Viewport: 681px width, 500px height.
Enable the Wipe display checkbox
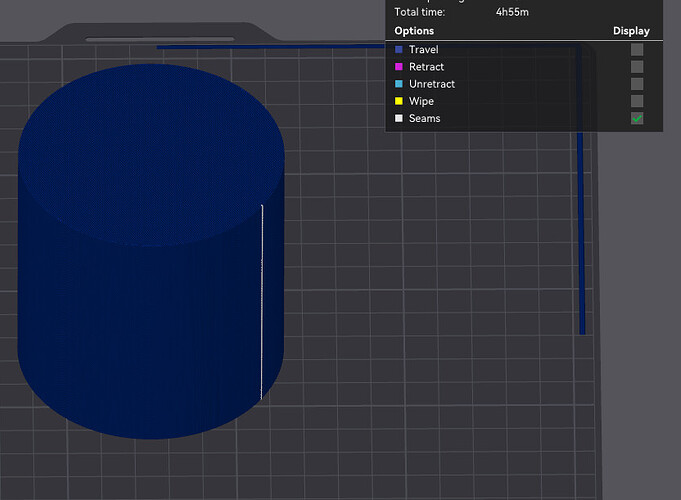click(x=637, y=101)
